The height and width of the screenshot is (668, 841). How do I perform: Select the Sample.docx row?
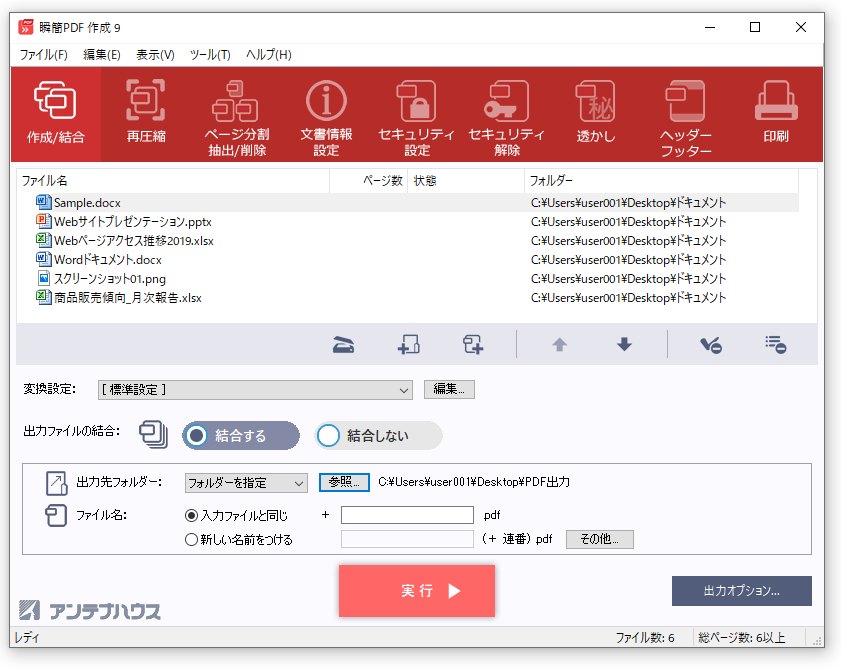pyautogui.click(x=408, y=203)
